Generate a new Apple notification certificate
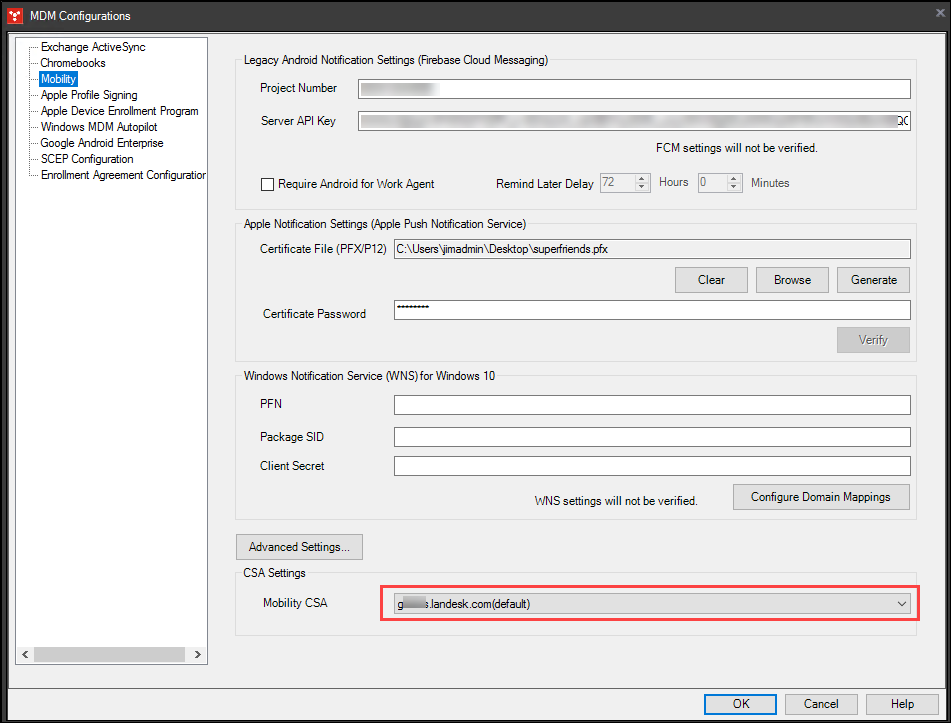951x723 pixels. tap(873, 279)
